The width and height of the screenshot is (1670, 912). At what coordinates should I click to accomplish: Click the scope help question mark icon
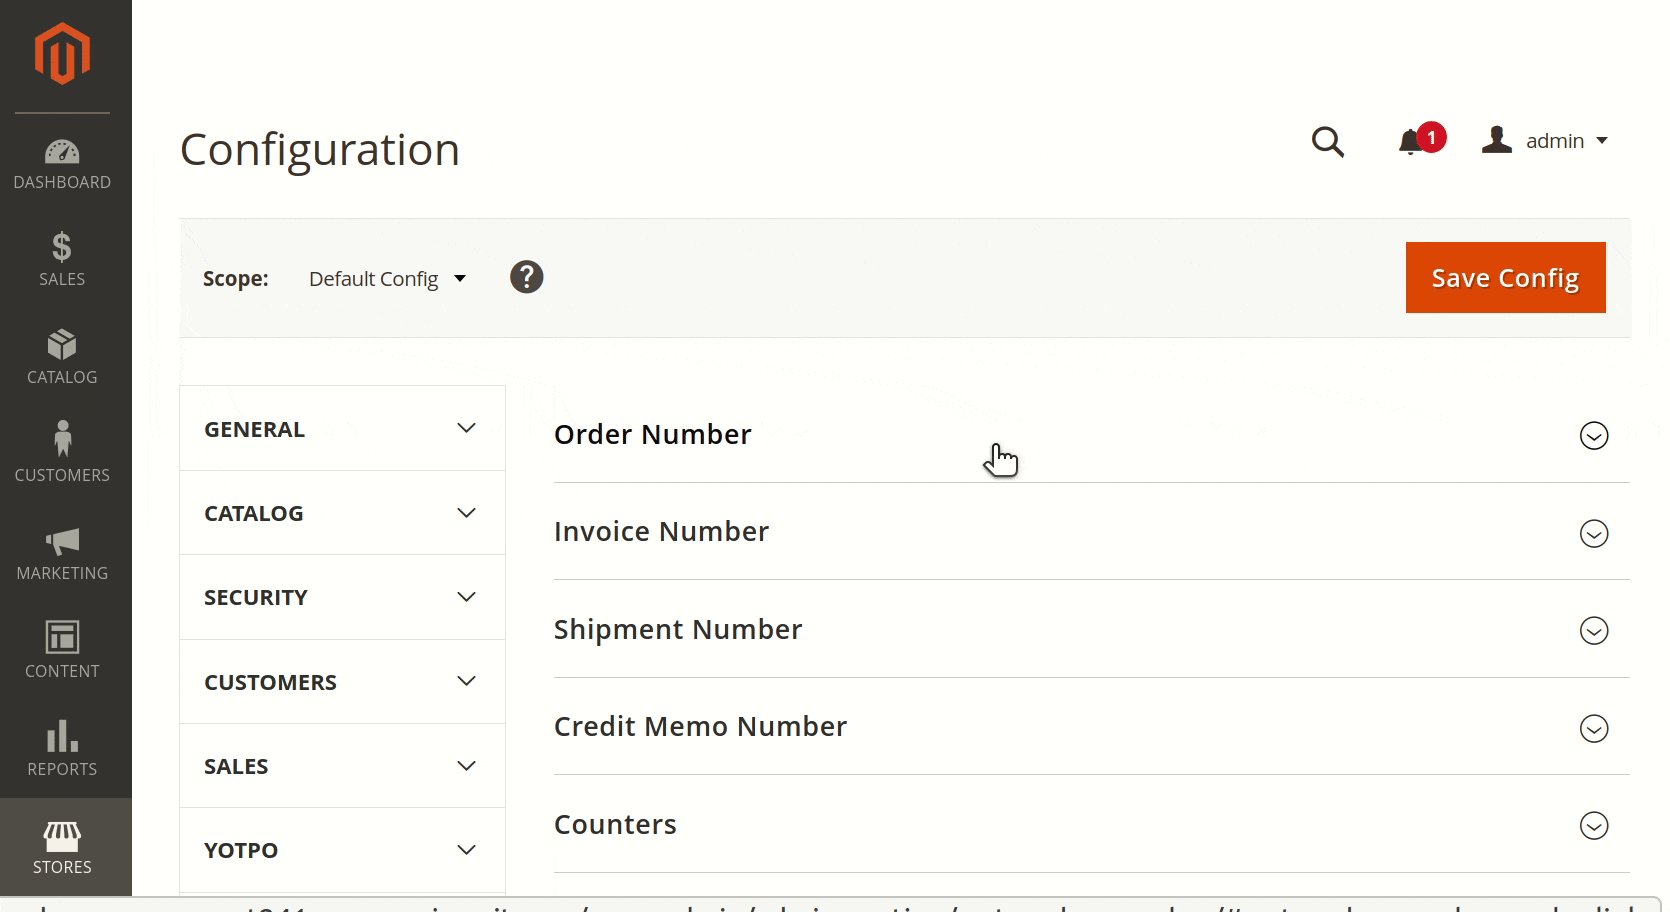point(527,277)
